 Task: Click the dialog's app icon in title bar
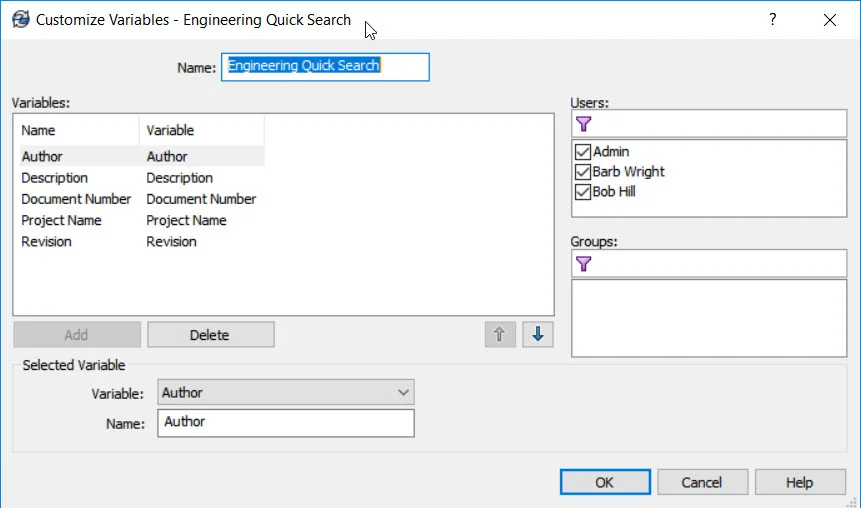20,19
